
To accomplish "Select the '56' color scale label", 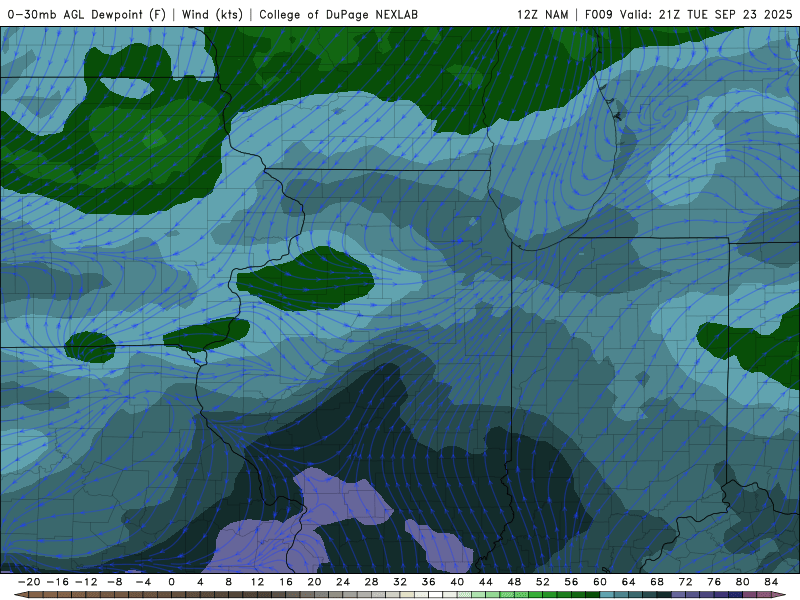I will pyautogui.click(x=571, y=582).
